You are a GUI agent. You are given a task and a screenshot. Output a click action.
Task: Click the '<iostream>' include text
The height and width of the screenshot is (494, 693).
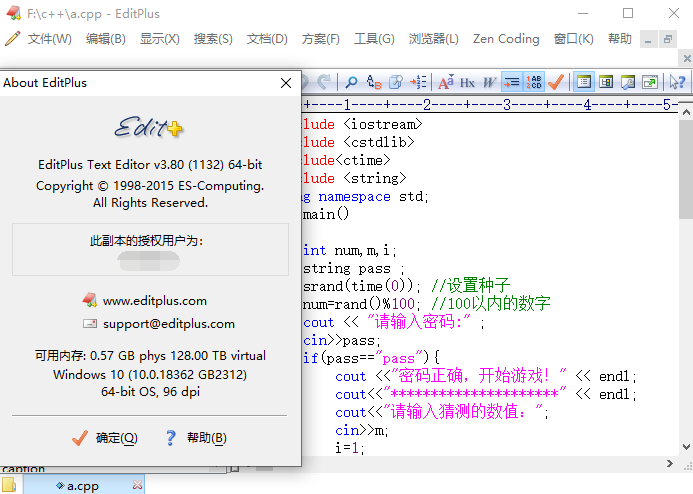pyautogui.click(x=383, y=125)
